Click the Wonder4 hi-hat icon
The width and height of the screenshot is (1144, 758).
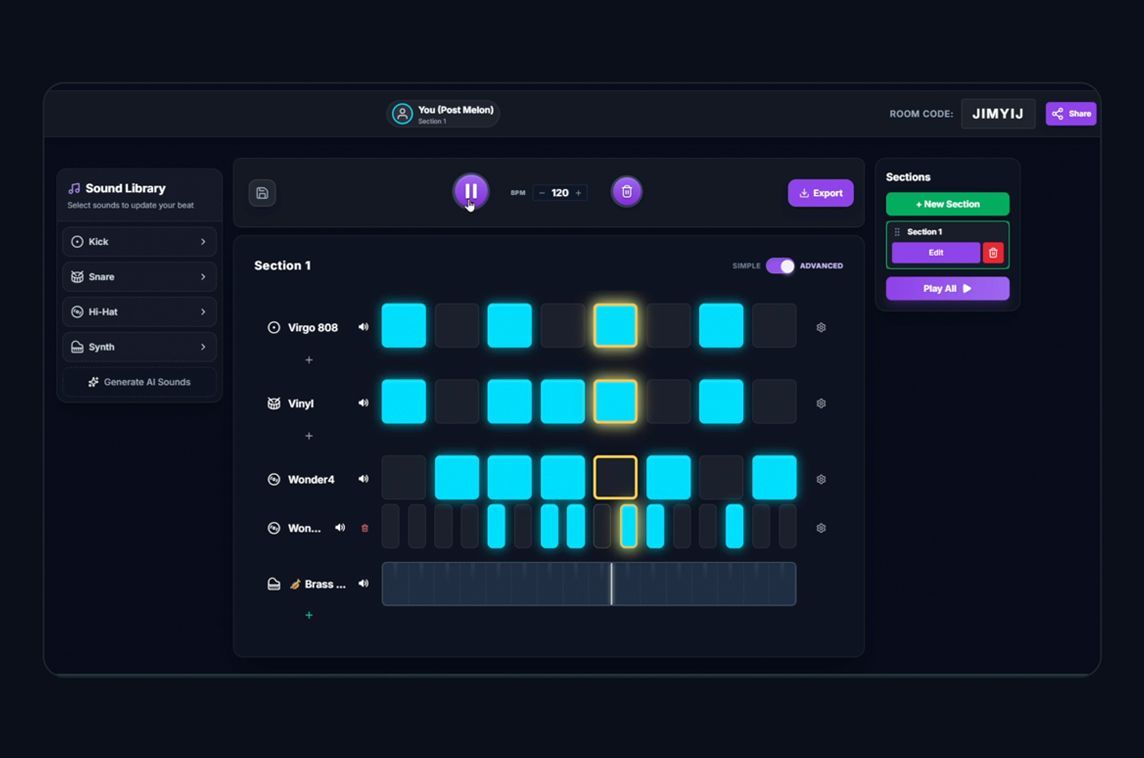click(274, 479)
